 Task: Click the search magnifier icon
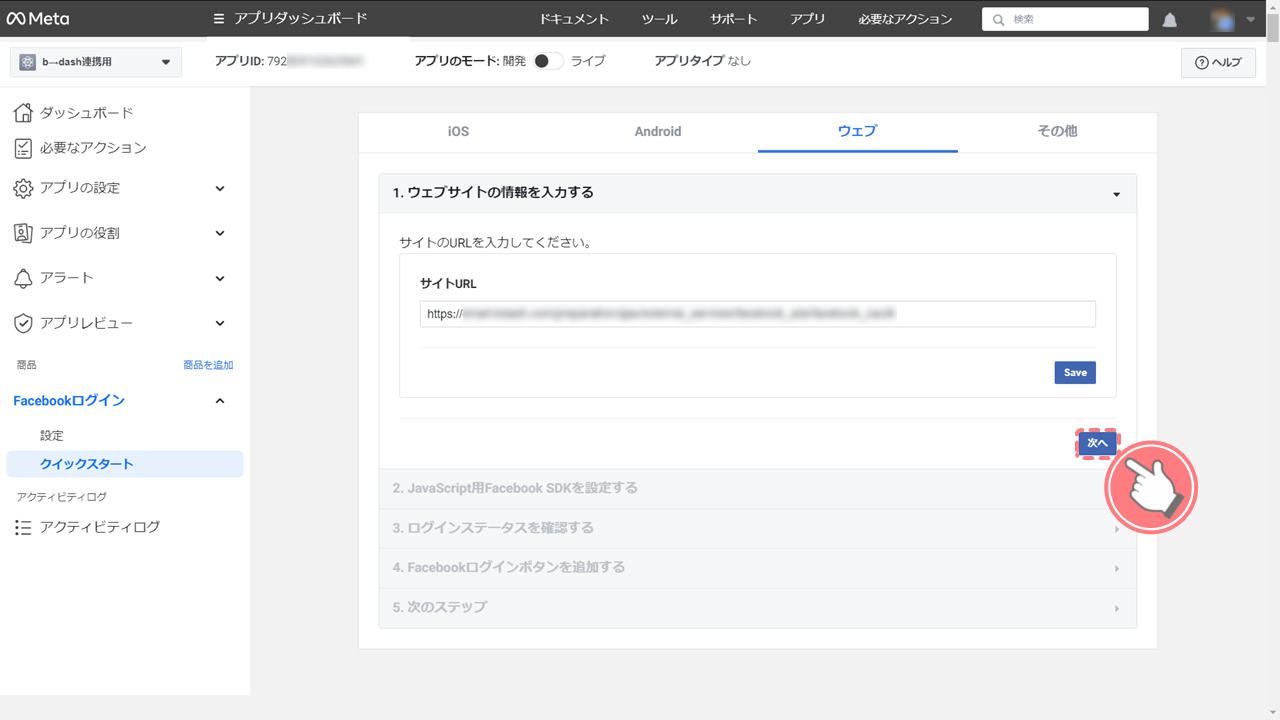[998, 20]
